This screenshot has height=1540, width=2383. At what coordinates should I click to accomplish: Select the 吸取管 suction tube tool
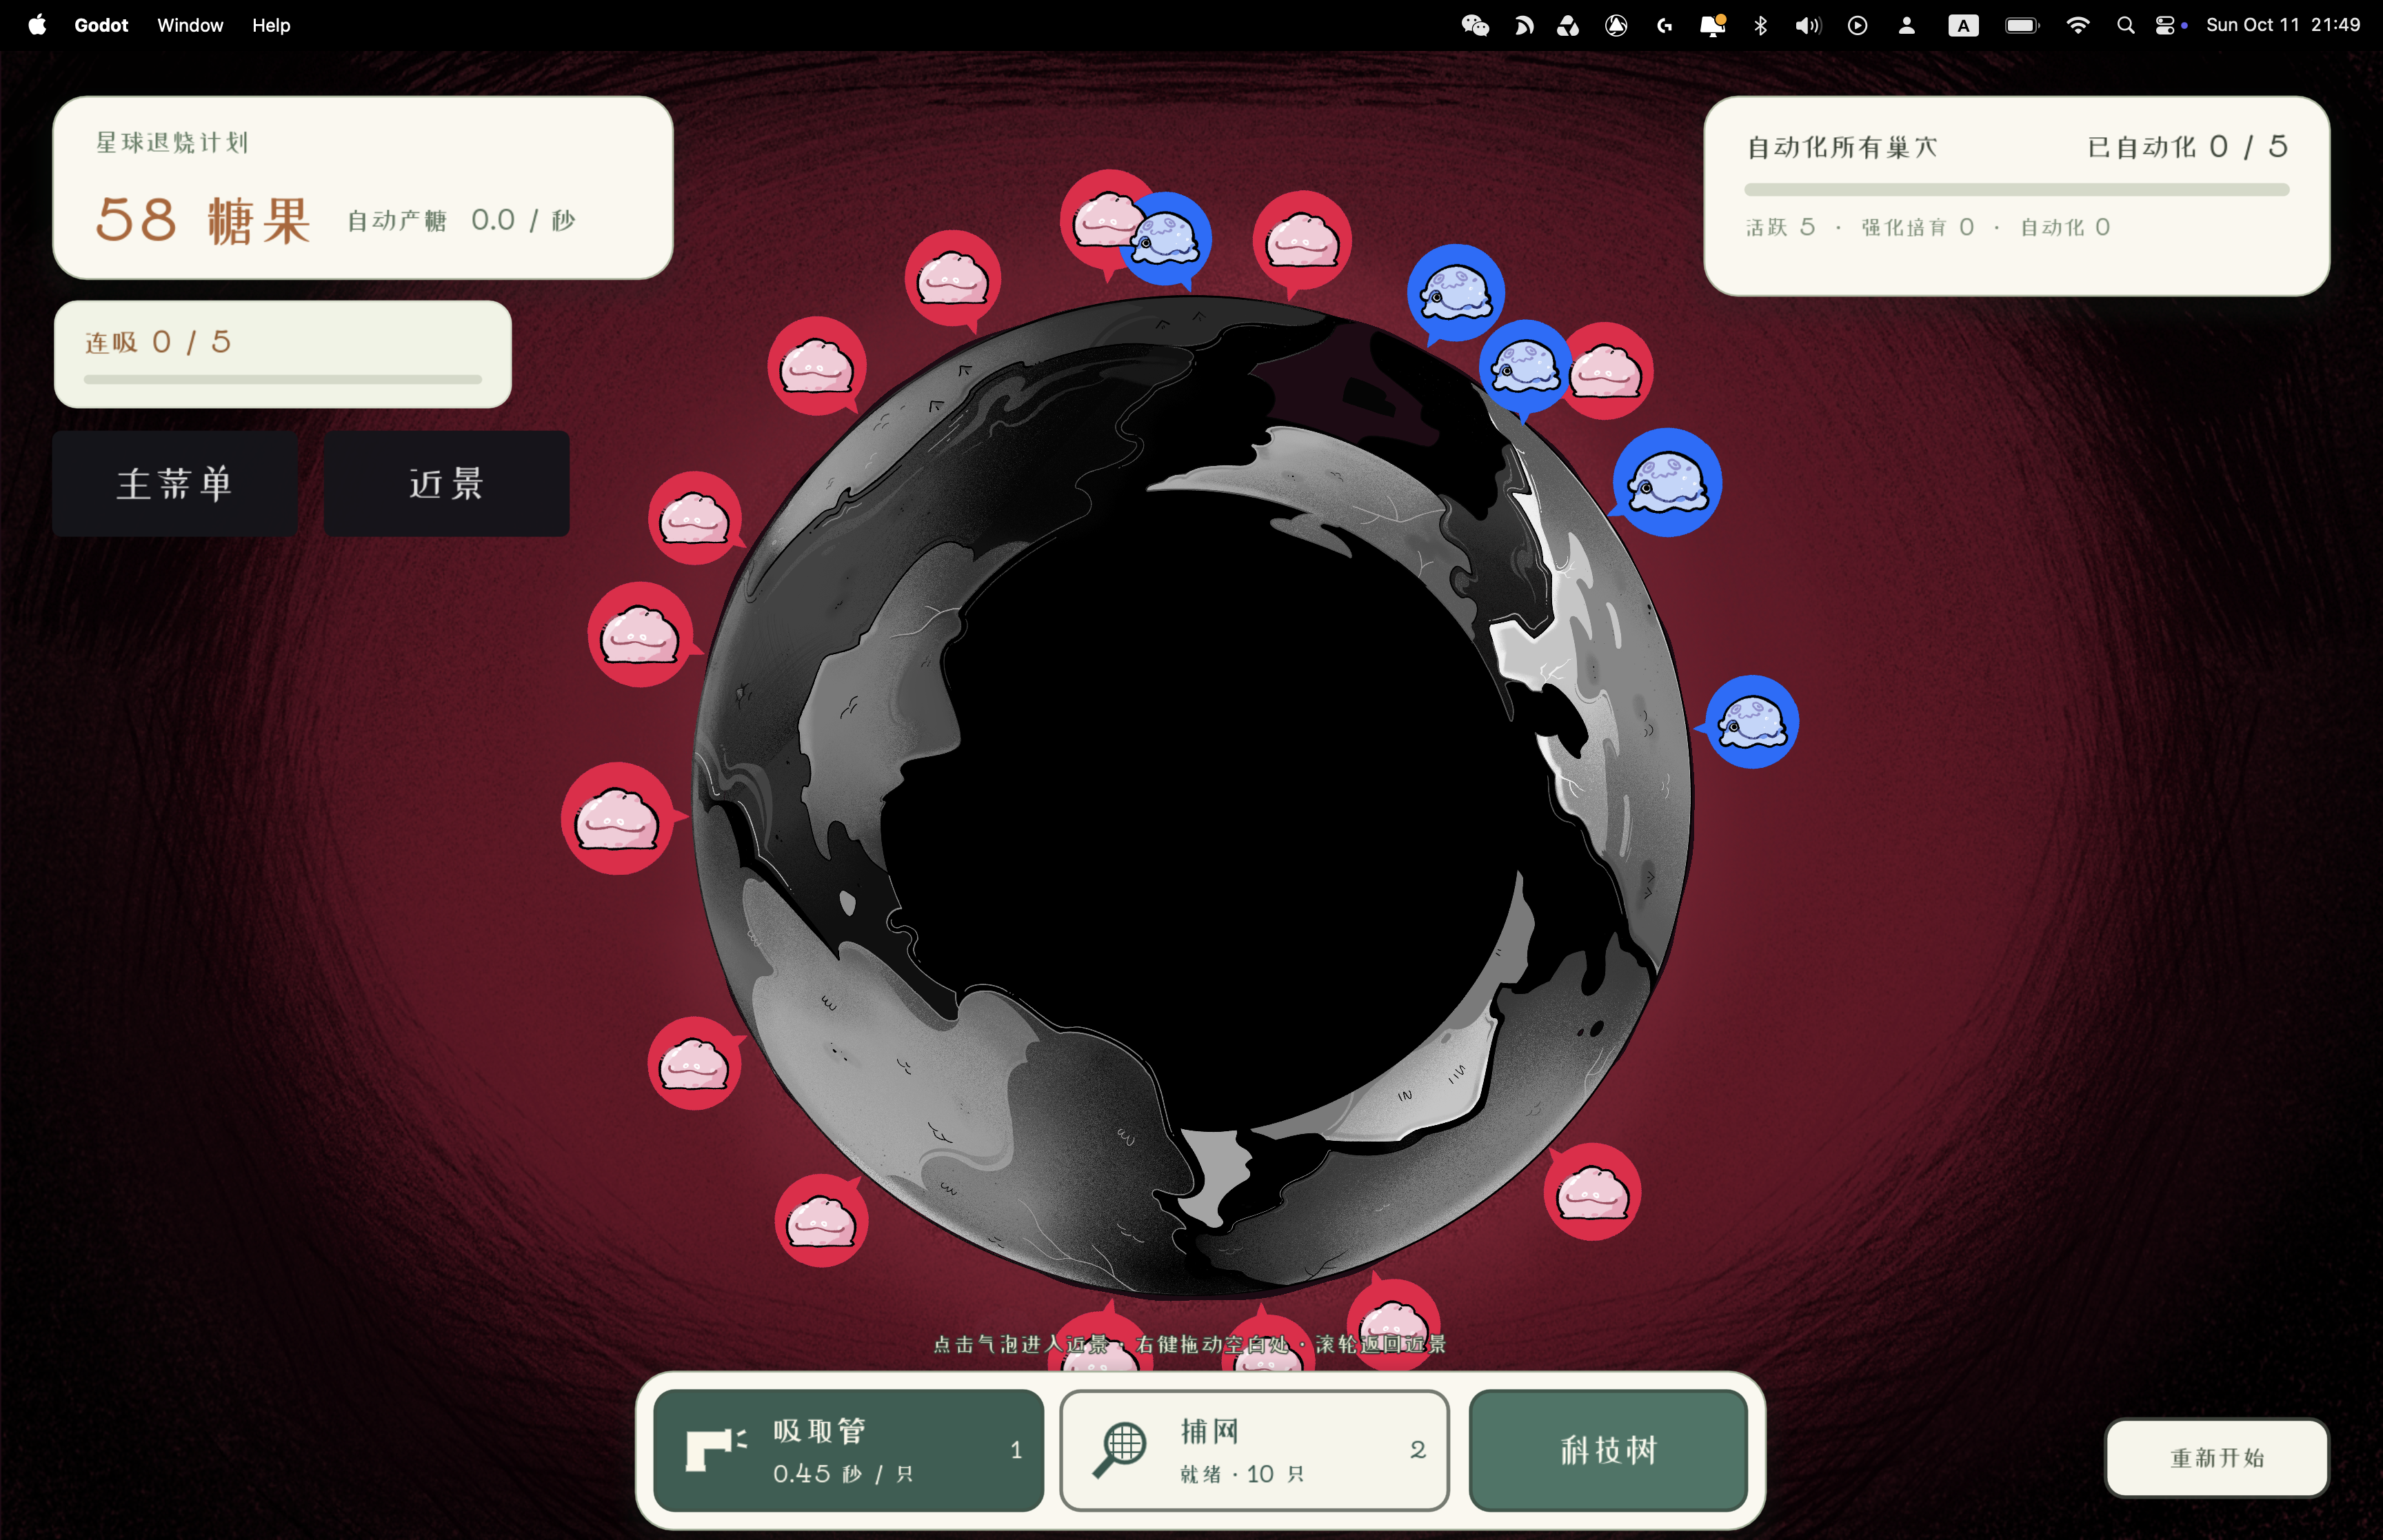(x=848, y=1450)
